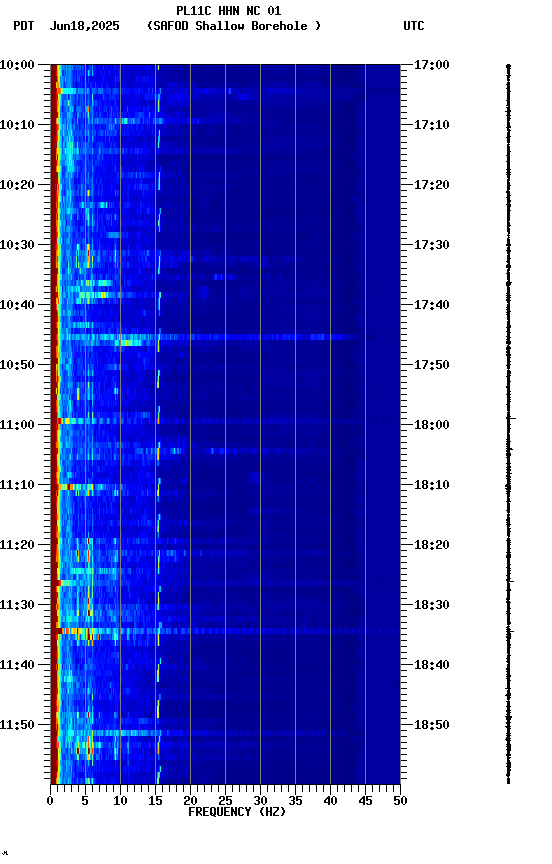
Task: Click the 11:20 PDT time label
Action: [x=17, y=545]
